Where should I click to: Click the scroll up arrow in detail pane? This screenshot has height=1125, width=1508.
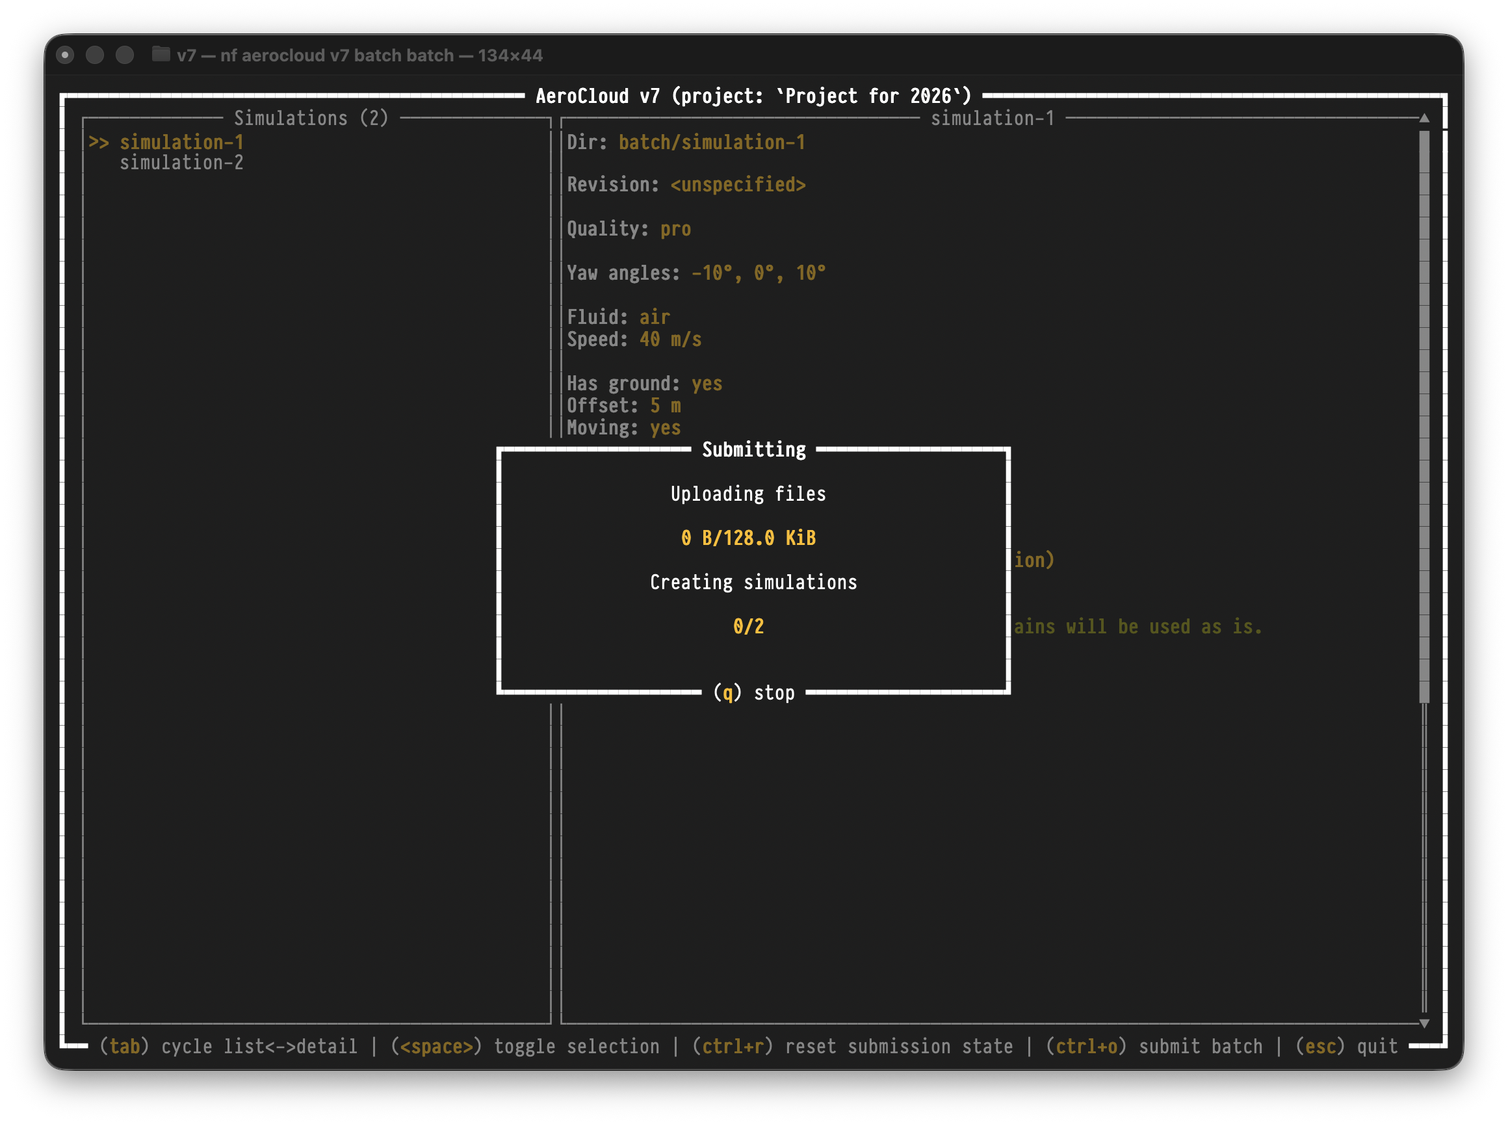tap(1424, 118)
